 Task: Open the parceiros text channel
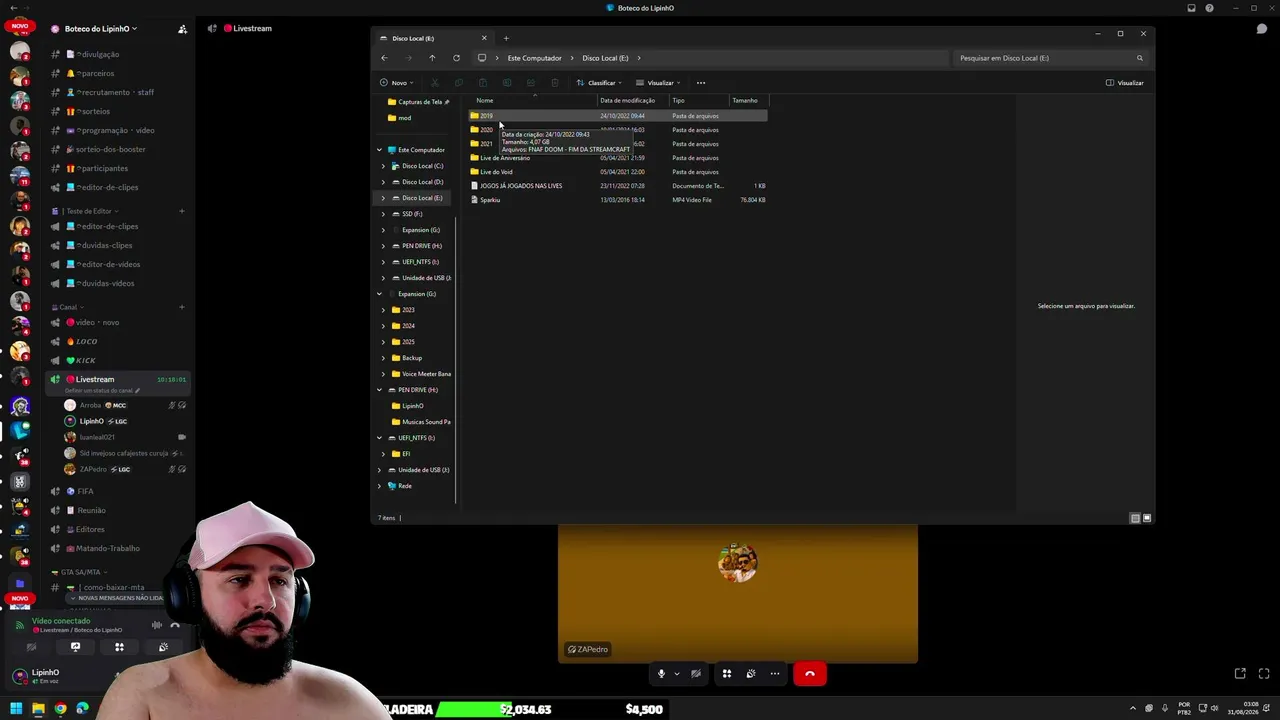[118, 73]
